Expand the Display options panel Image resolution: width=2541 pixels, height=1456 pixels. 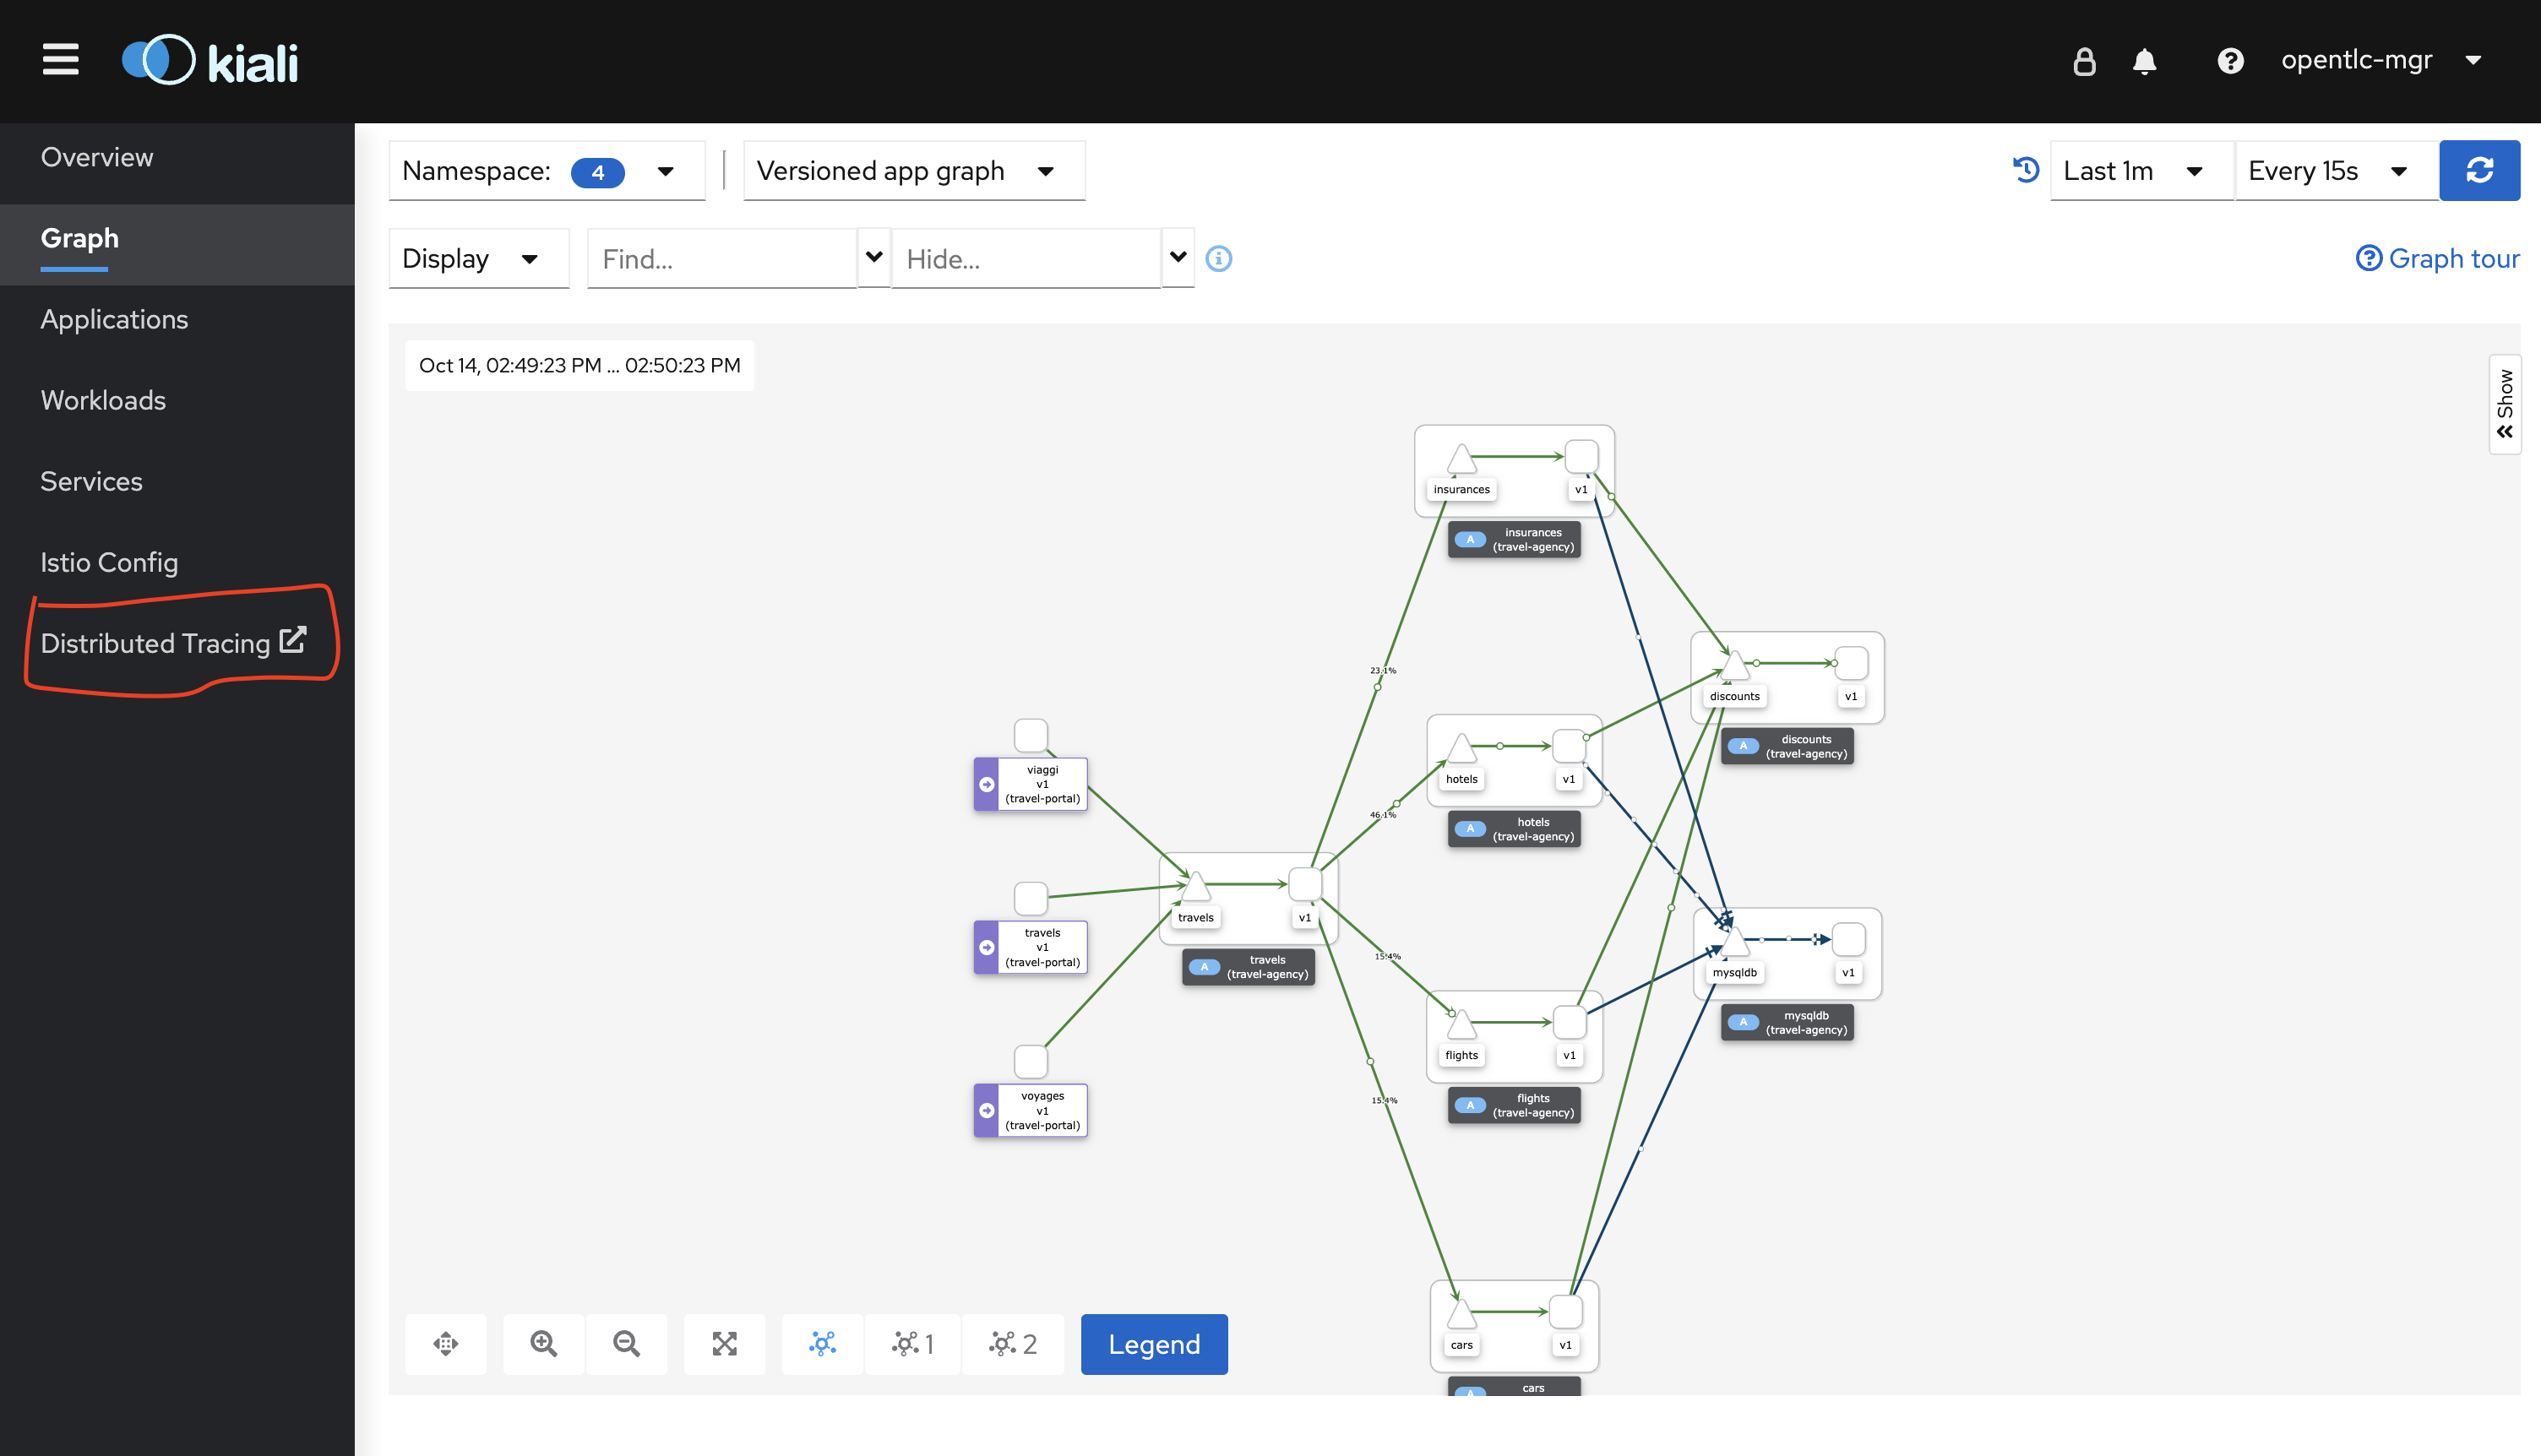coord(470,258)
